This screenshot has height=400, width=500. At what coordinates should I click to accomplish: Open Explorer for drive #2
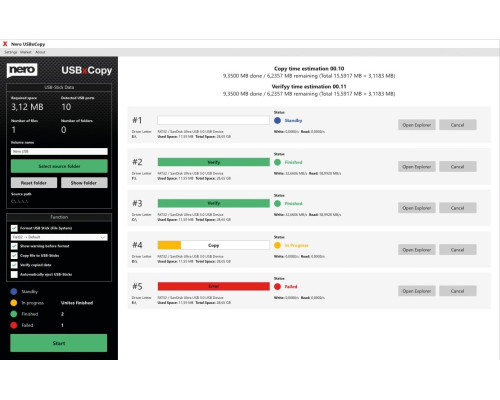tap(417, 167)
